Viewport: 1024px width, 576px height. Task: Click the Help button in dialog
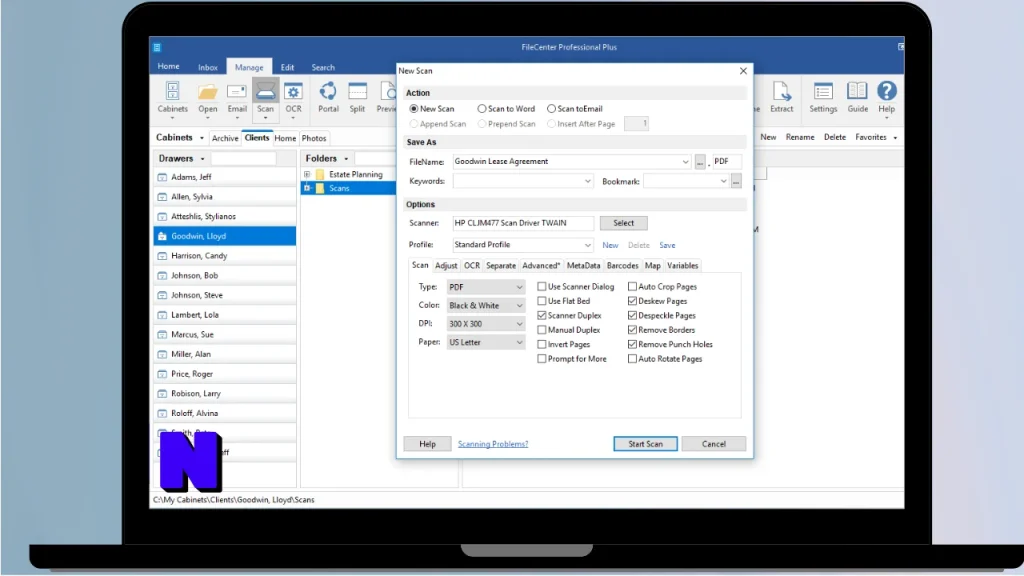coord(427,444)
